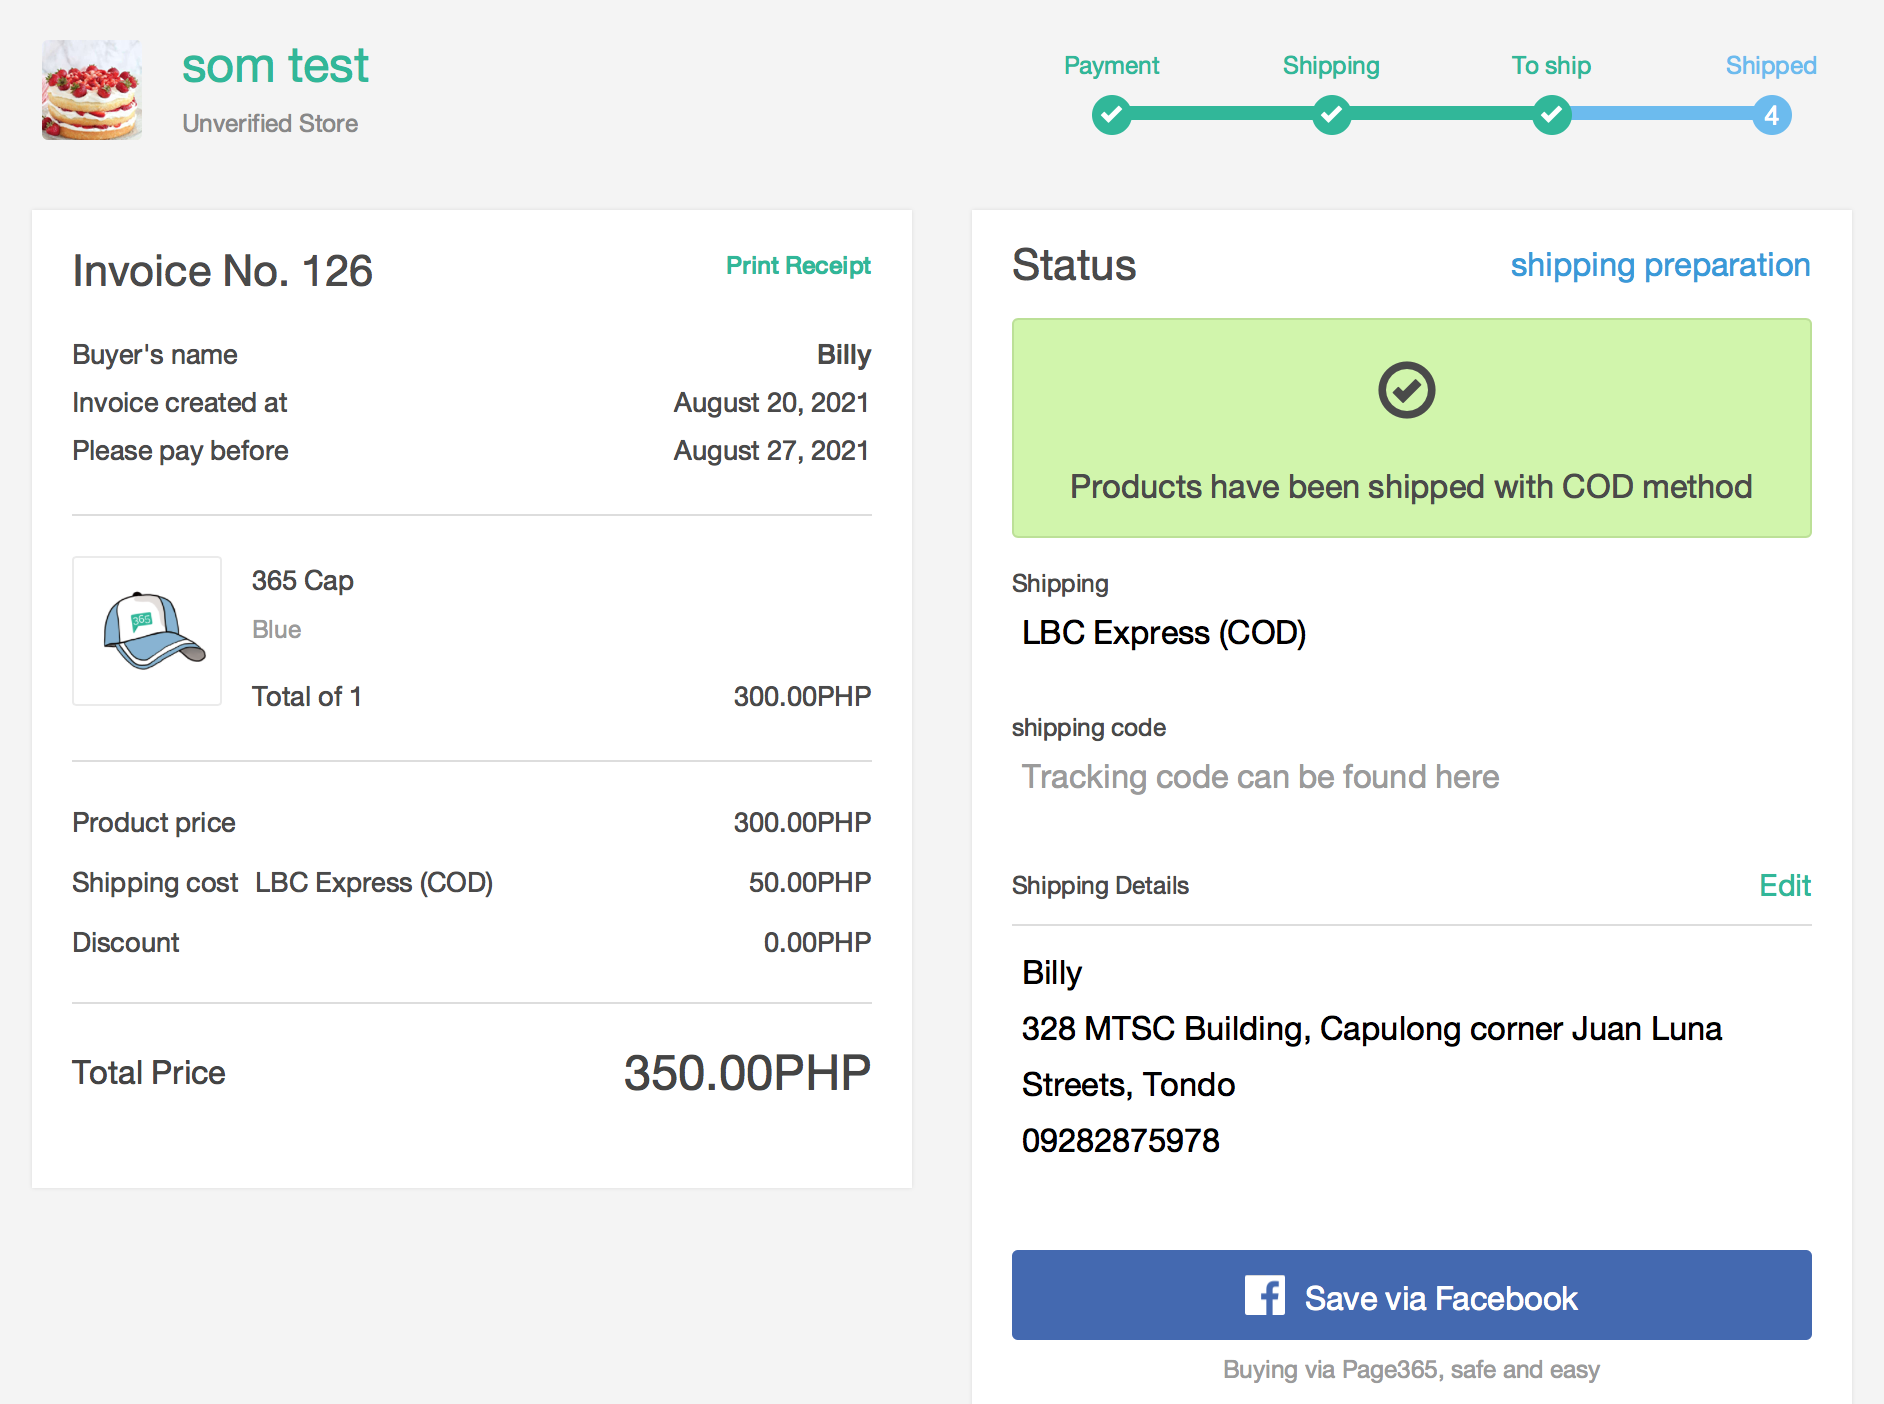The height and width of the screenshot is (1404, 1884).
Task: Click the Shipped step number 4 circle
Action: point(1771,115)
